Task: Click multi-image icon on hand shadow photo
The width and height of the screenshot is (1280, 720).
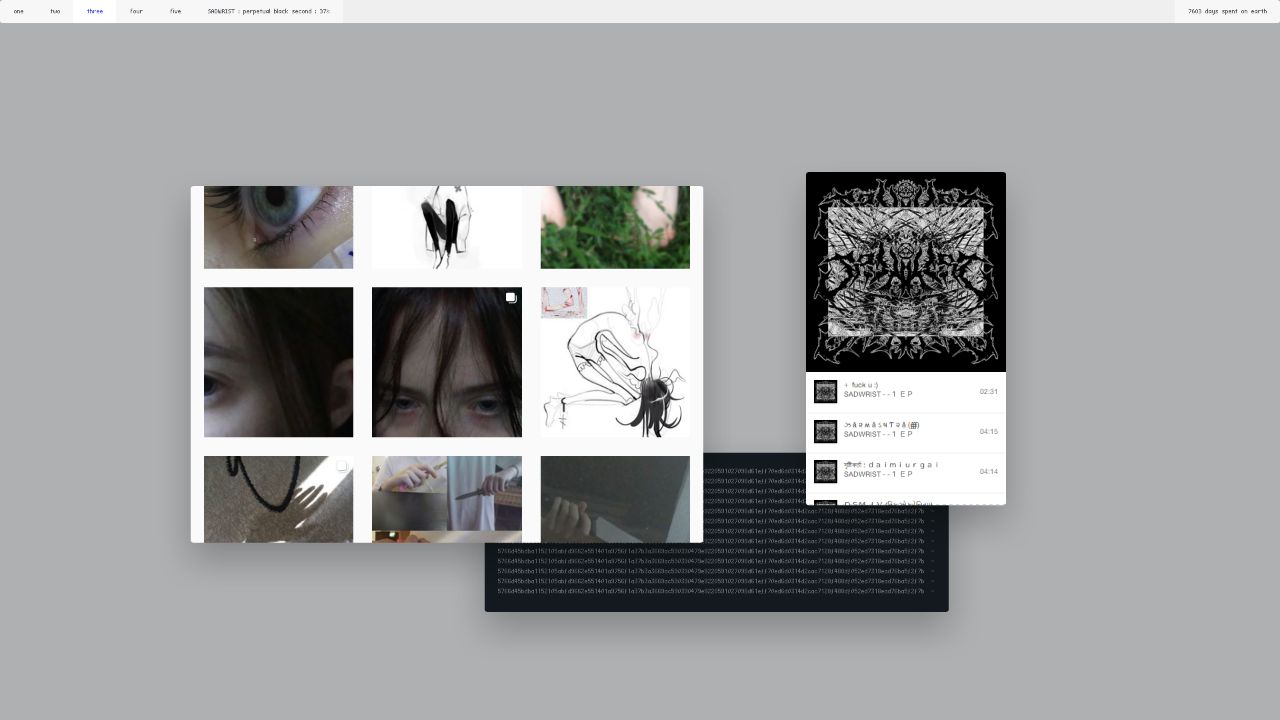Action: (x=342, y=466)
